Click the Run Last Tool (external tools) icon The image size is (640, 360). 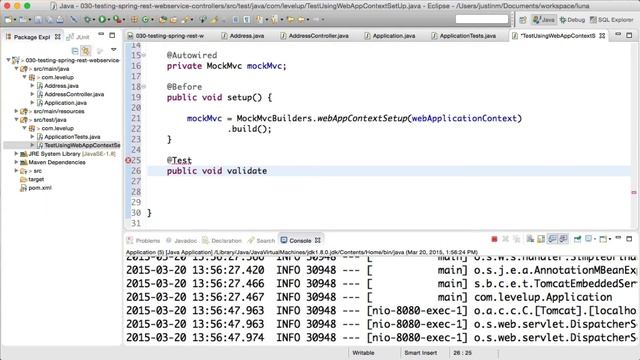[117, 19]
